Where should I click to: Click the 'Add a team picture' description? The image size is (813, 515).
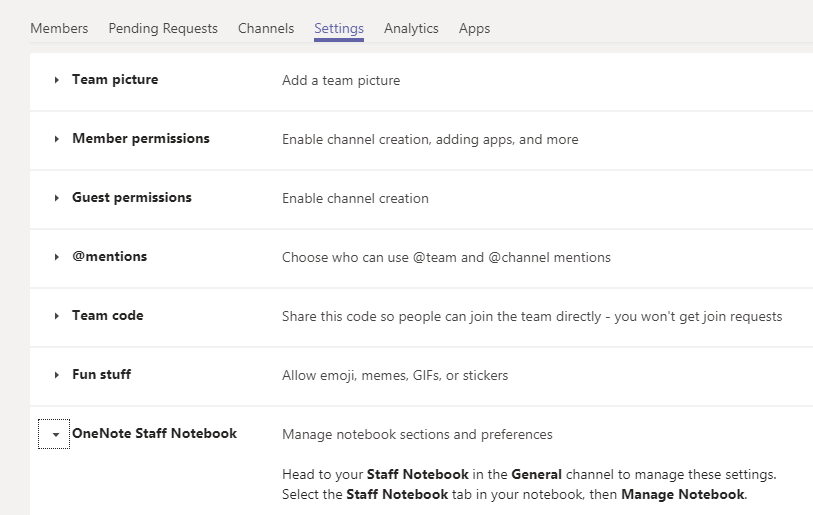(341, 81)
